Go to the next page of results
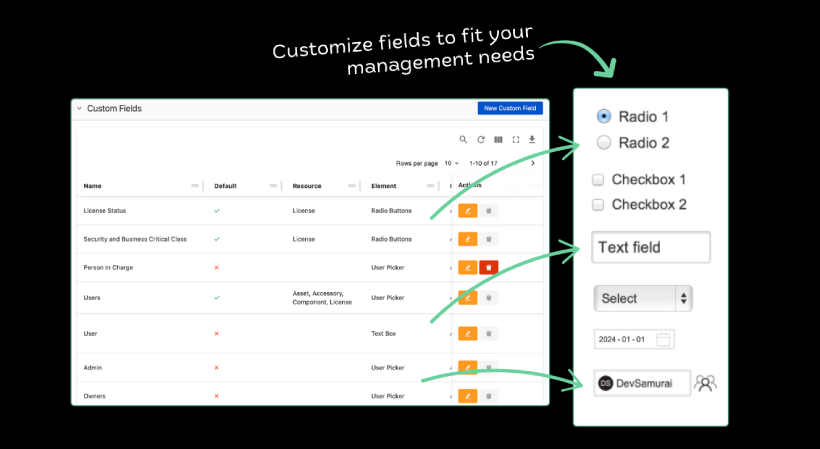The height and width of the screenshot is (449, 820). point(533,163)
